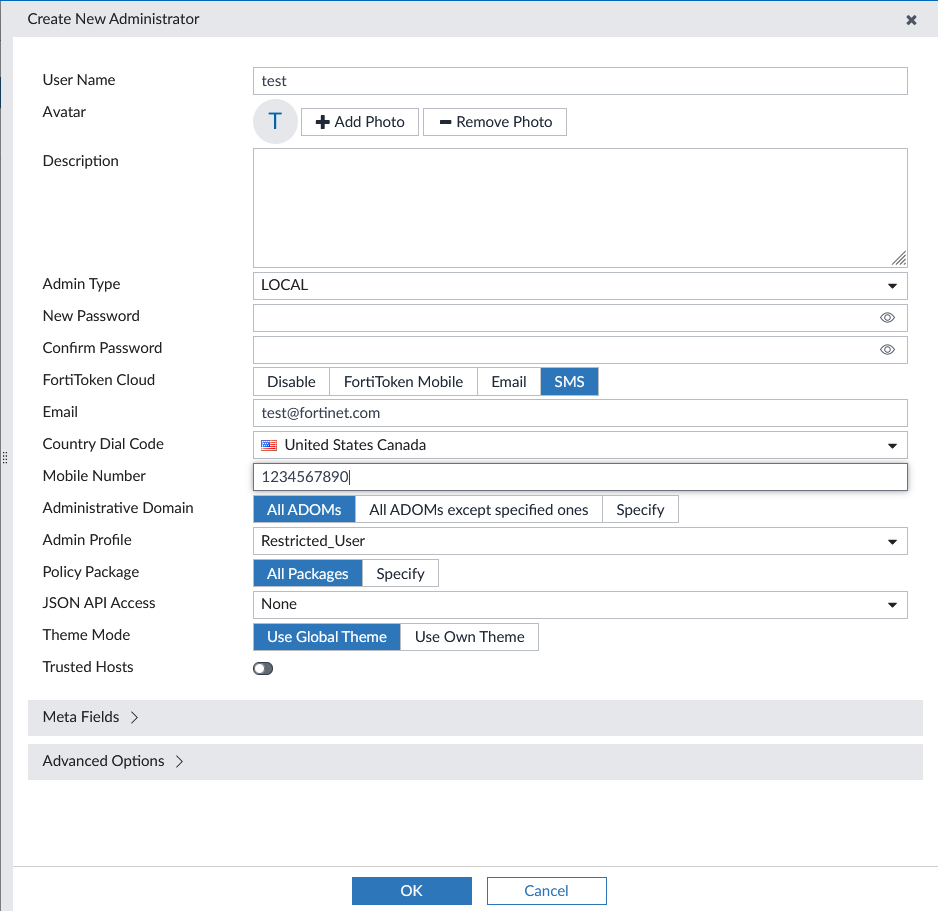
Task: Choose Specify for Administrative Domain
Action: click(x=640, y=510)
